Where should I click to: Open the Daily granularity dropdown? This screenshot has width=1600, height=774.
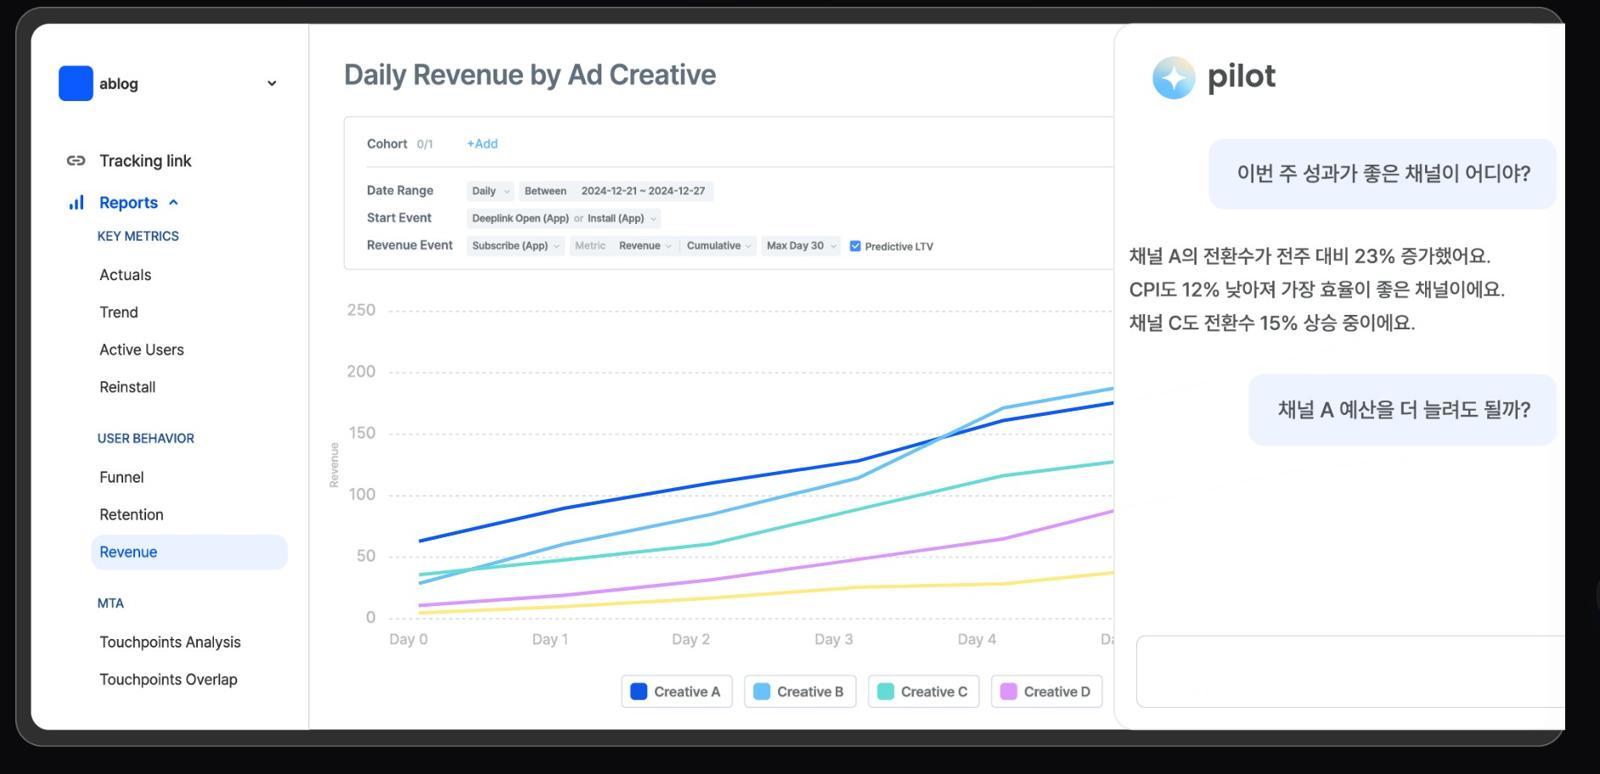point(490,191)
